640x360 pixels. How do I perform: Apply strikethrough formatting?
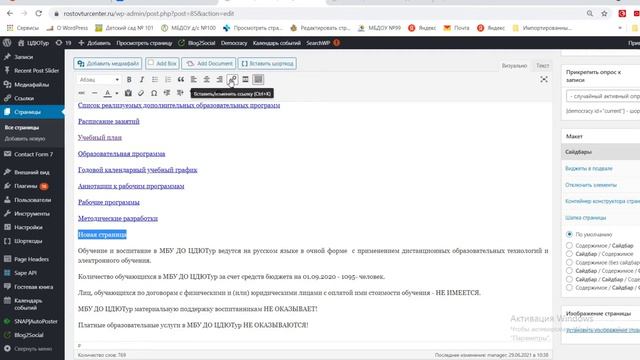point(82,93)
